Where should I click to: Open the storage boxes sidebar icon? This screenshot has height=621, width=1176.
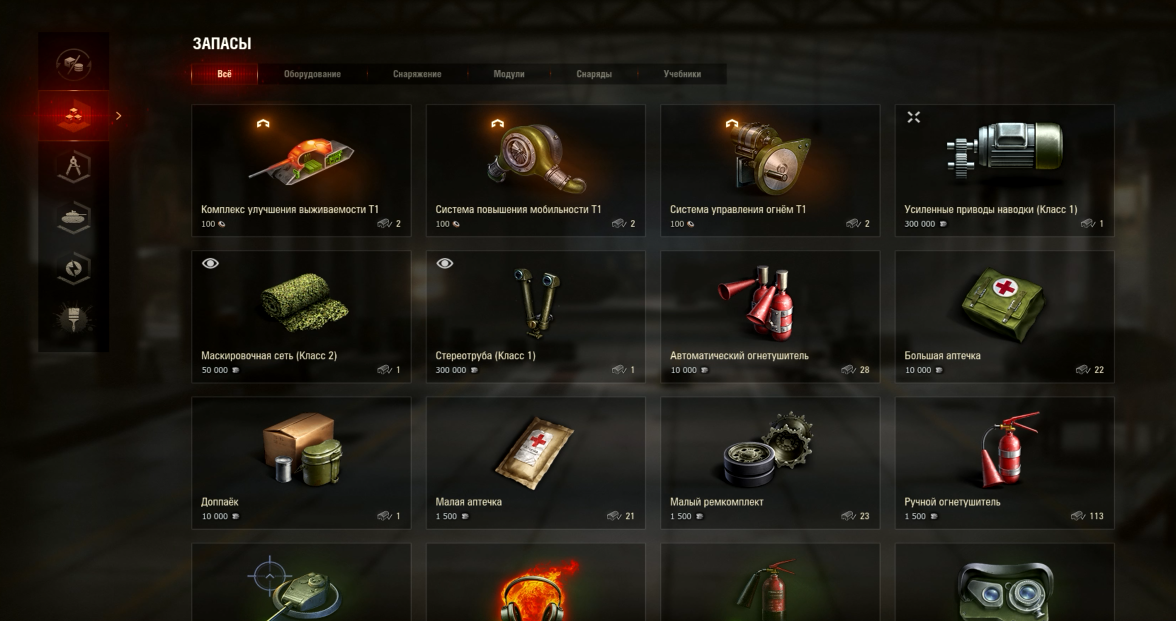pyautogui.click(x=74, y=64)
